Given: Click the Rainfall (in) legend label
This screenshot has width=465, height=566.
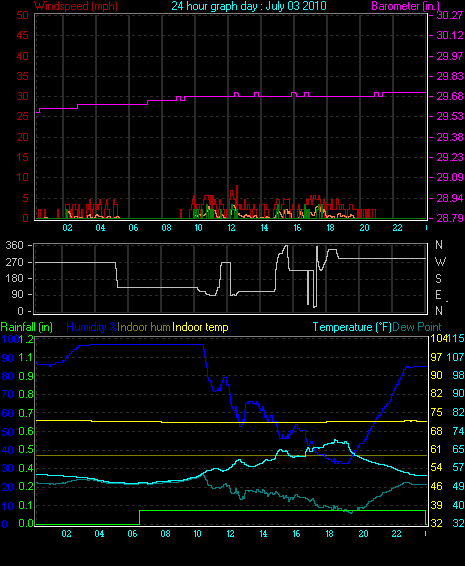Looking at the screenshot, I should (27, 327).
